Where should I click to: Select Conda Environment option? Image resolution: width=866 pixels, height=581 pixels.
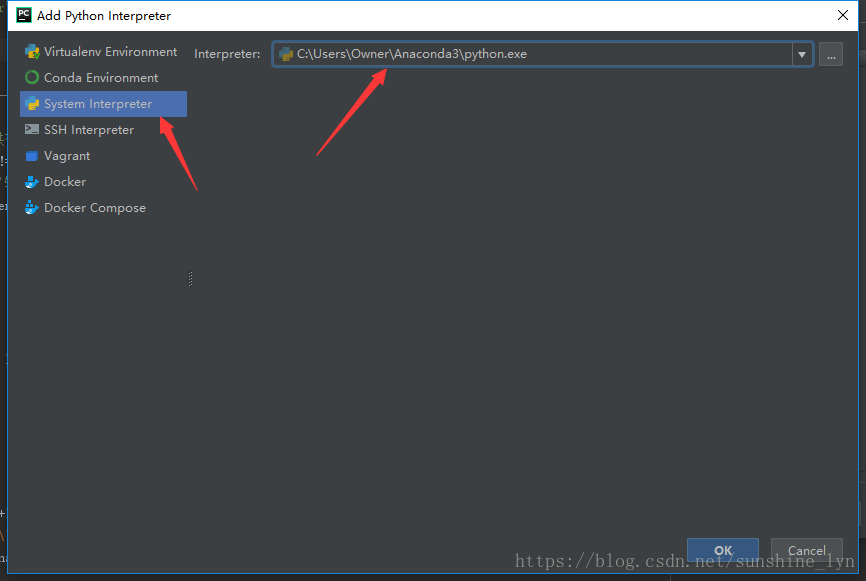pyautogui.click(x=103, y=78)
